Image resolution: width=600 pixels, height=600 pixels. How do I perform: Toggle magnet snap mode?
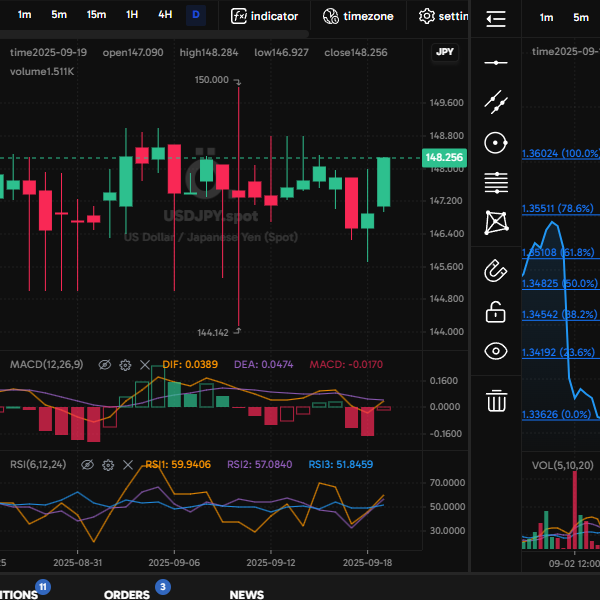pyautogui.click(x=495, y=270)
